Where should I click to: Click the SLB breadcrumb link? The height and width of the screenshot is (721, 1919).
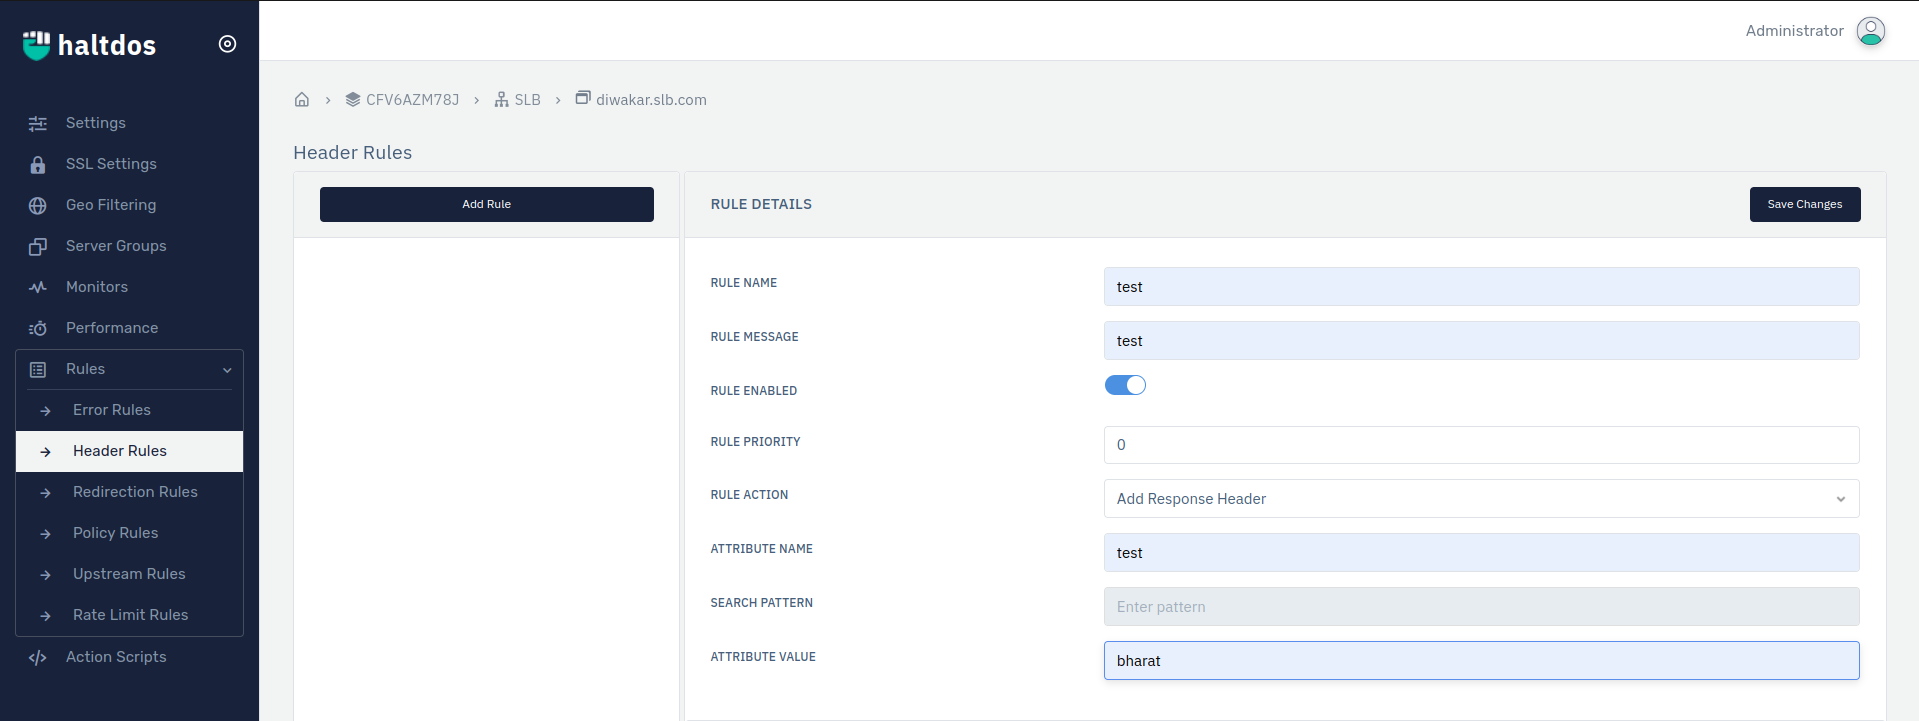coord(526,100)
